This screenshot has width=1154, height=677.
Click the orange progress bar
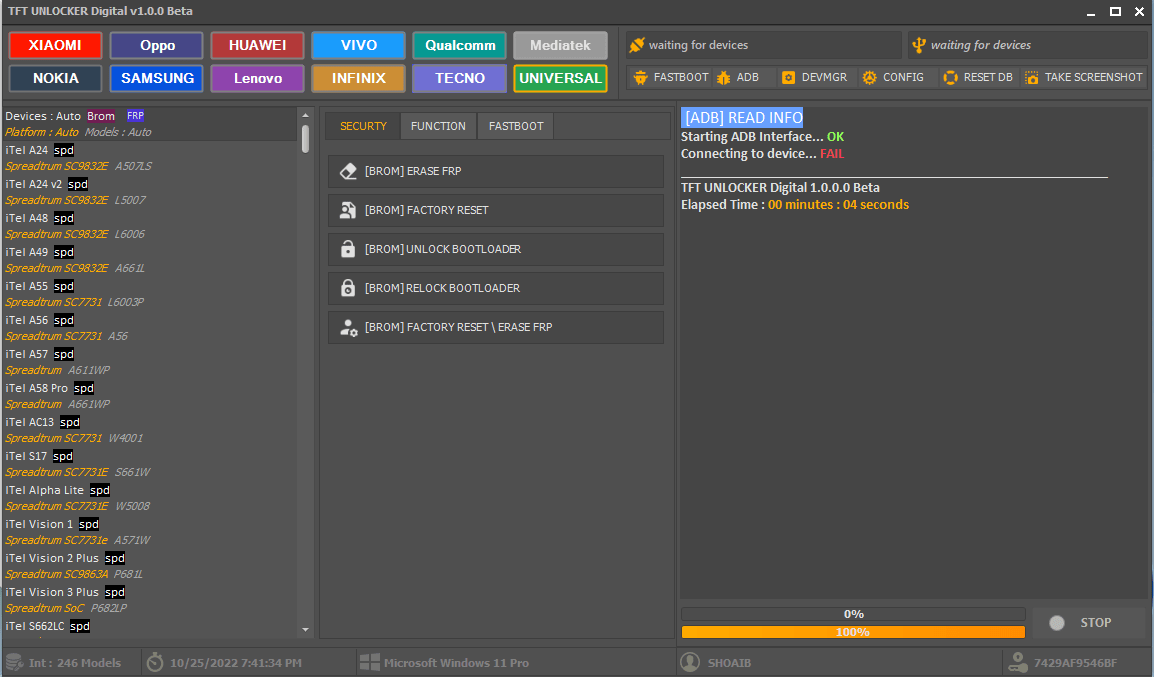tap(852, 631)
